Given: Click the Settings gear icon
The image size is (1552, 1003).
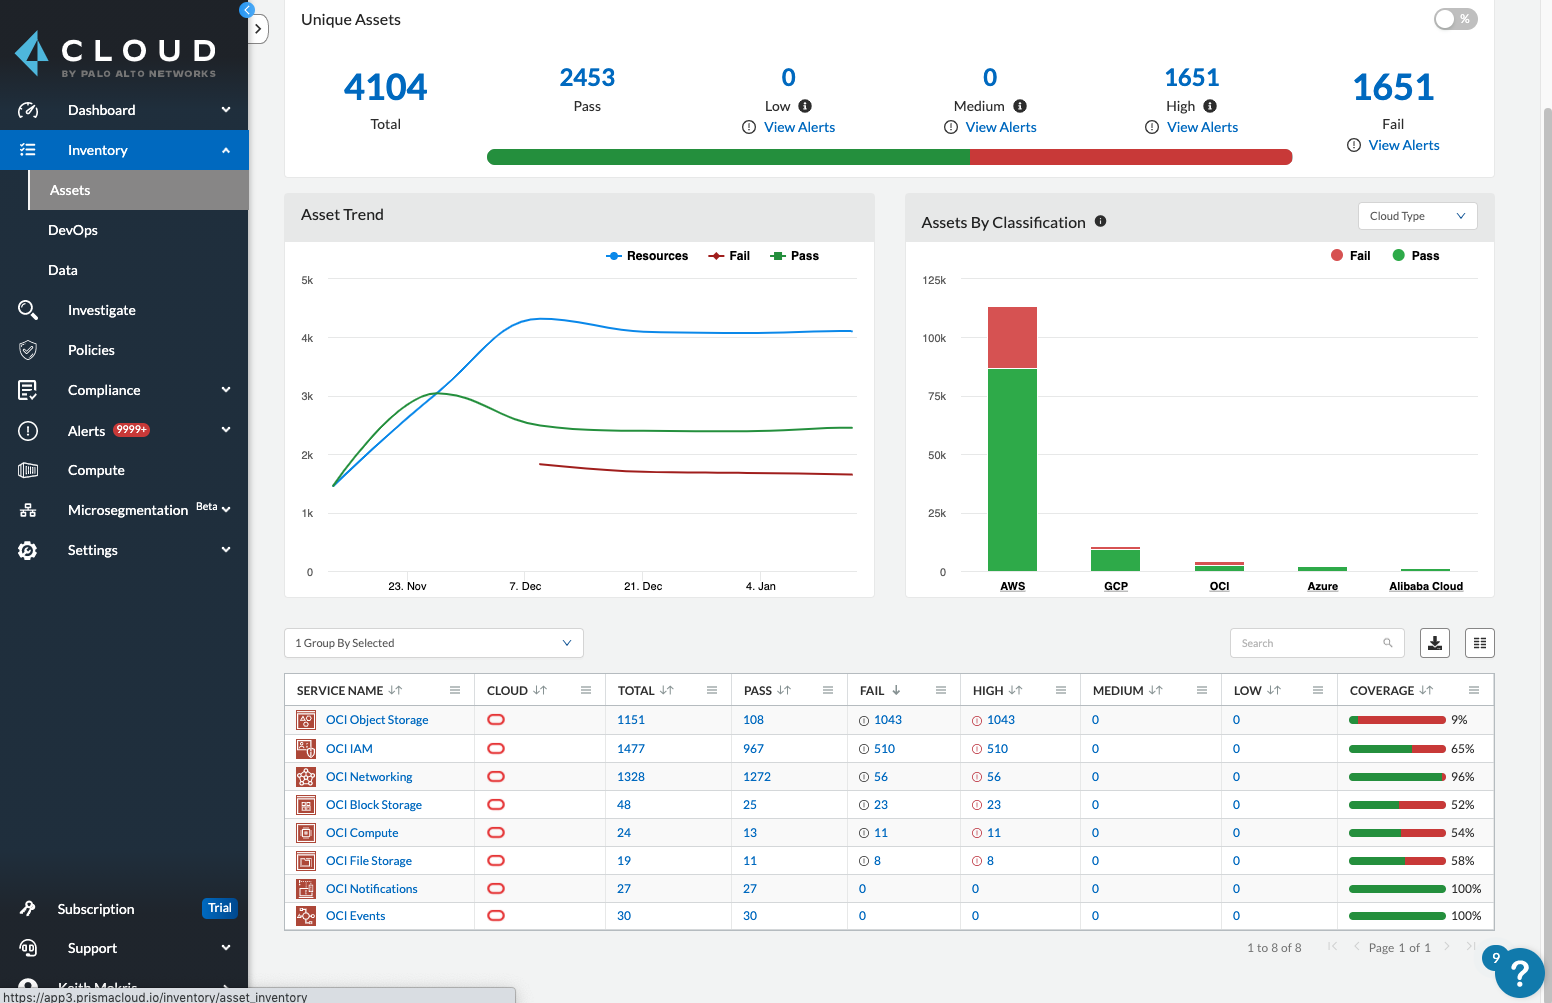Looking at the screenshot, I should tap(28, 550).
